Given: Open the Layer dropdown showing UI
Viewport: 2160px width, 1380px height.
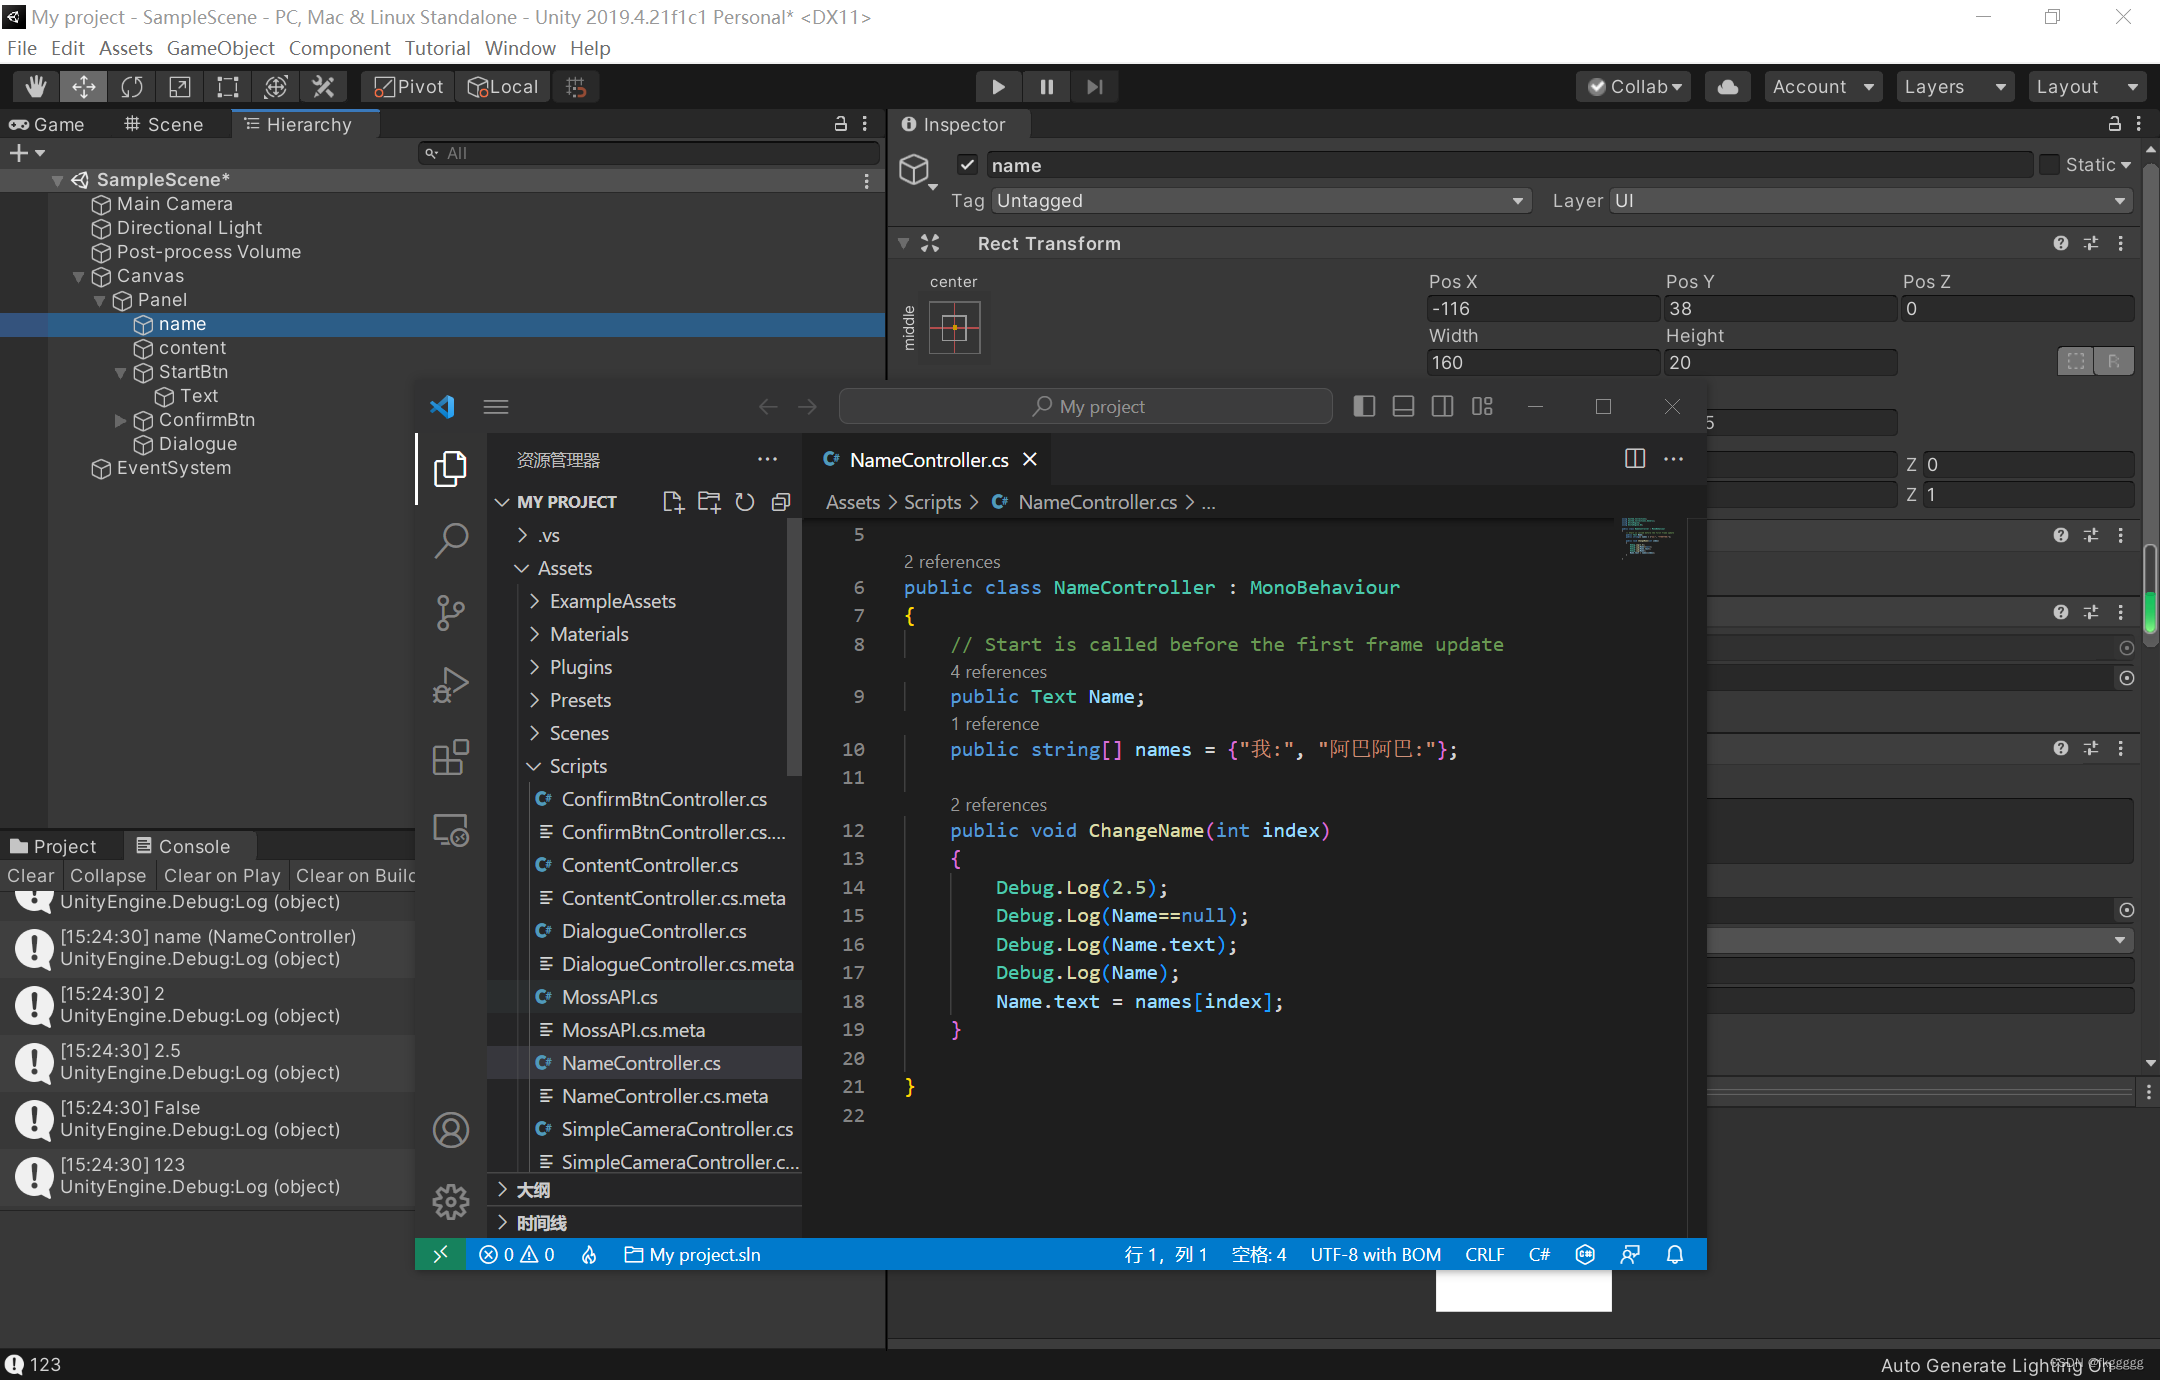Looking at the screenshot, I should [x=1870, y=201].
